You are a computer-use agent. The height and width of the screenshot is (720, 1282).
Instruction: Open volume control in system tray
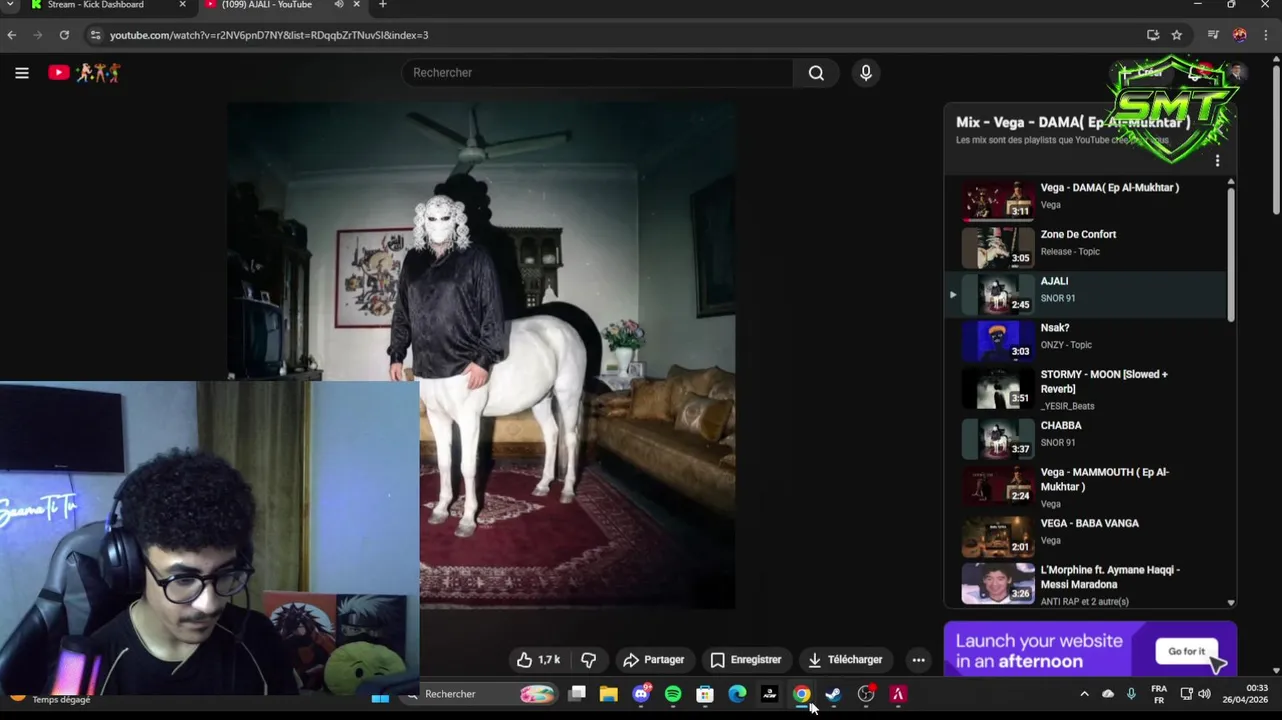1204,694
